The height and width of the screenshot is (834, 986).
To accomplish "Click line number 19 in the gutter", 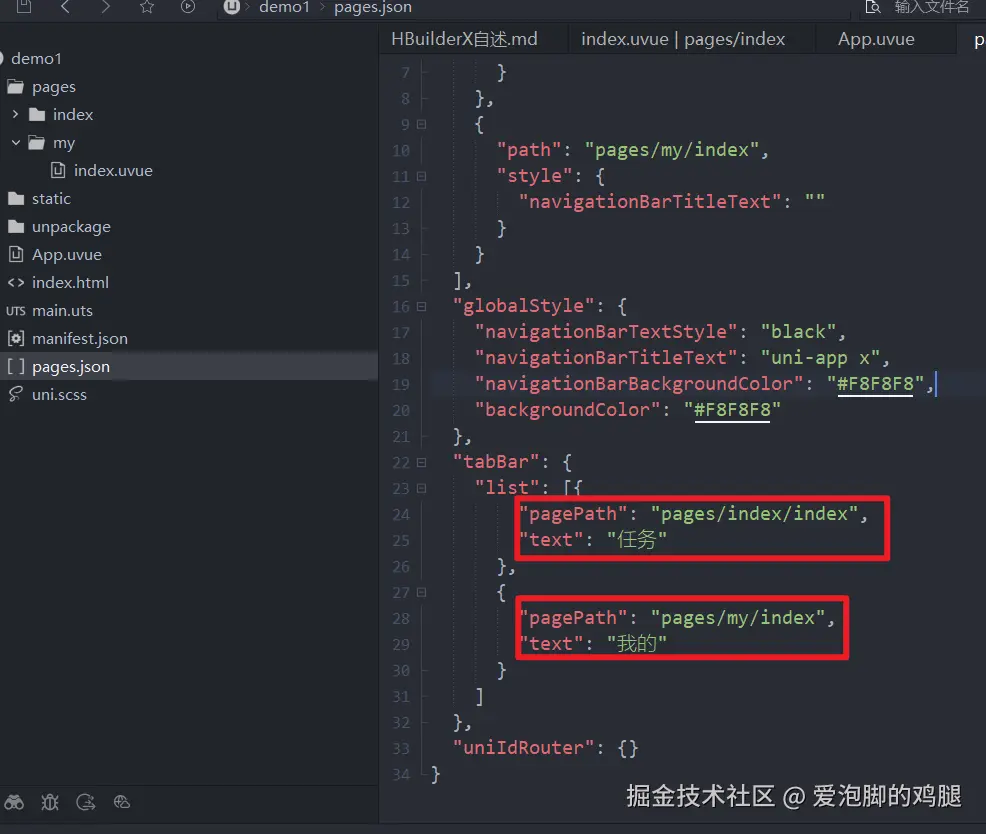I will pos(401,384).
